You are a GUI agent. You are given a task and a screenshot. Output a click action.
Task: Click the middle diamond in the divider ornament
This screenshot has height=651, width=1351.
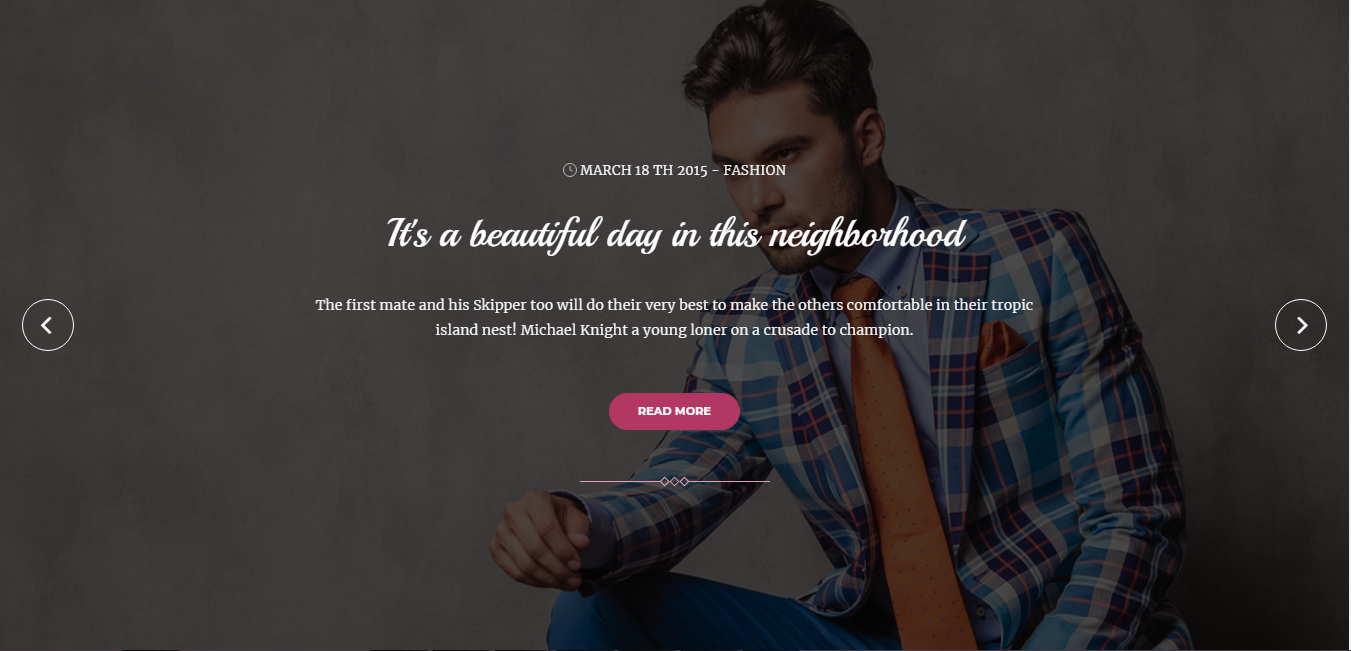pos(675,482)
